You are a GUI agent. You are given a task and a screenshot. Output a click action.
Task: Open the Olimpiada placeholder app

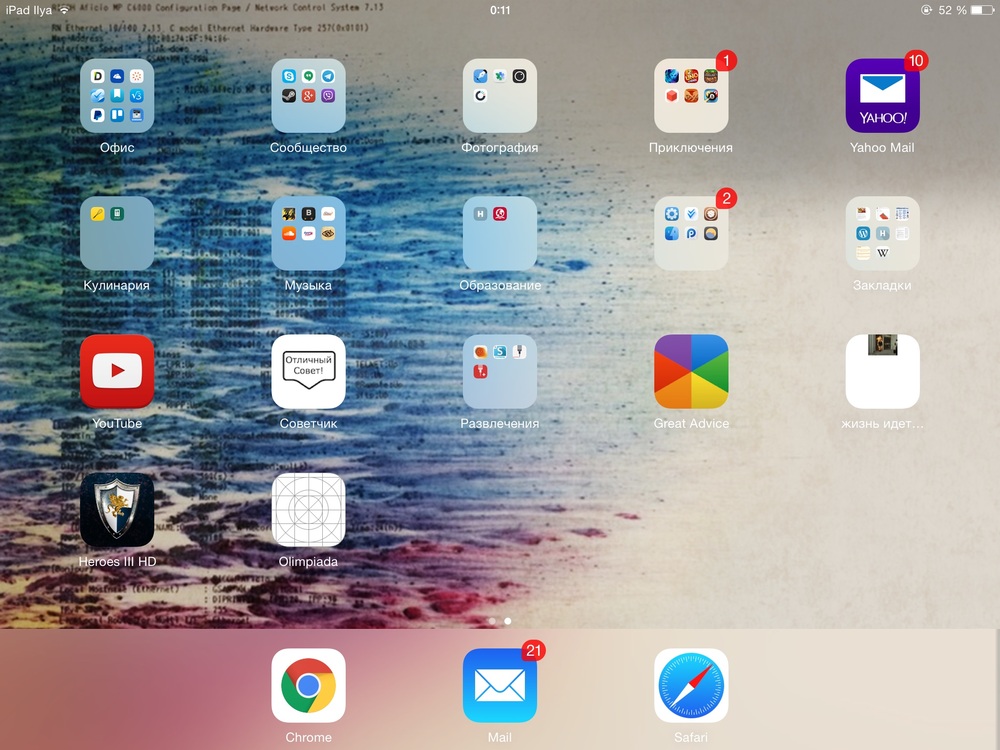(308, 510)
